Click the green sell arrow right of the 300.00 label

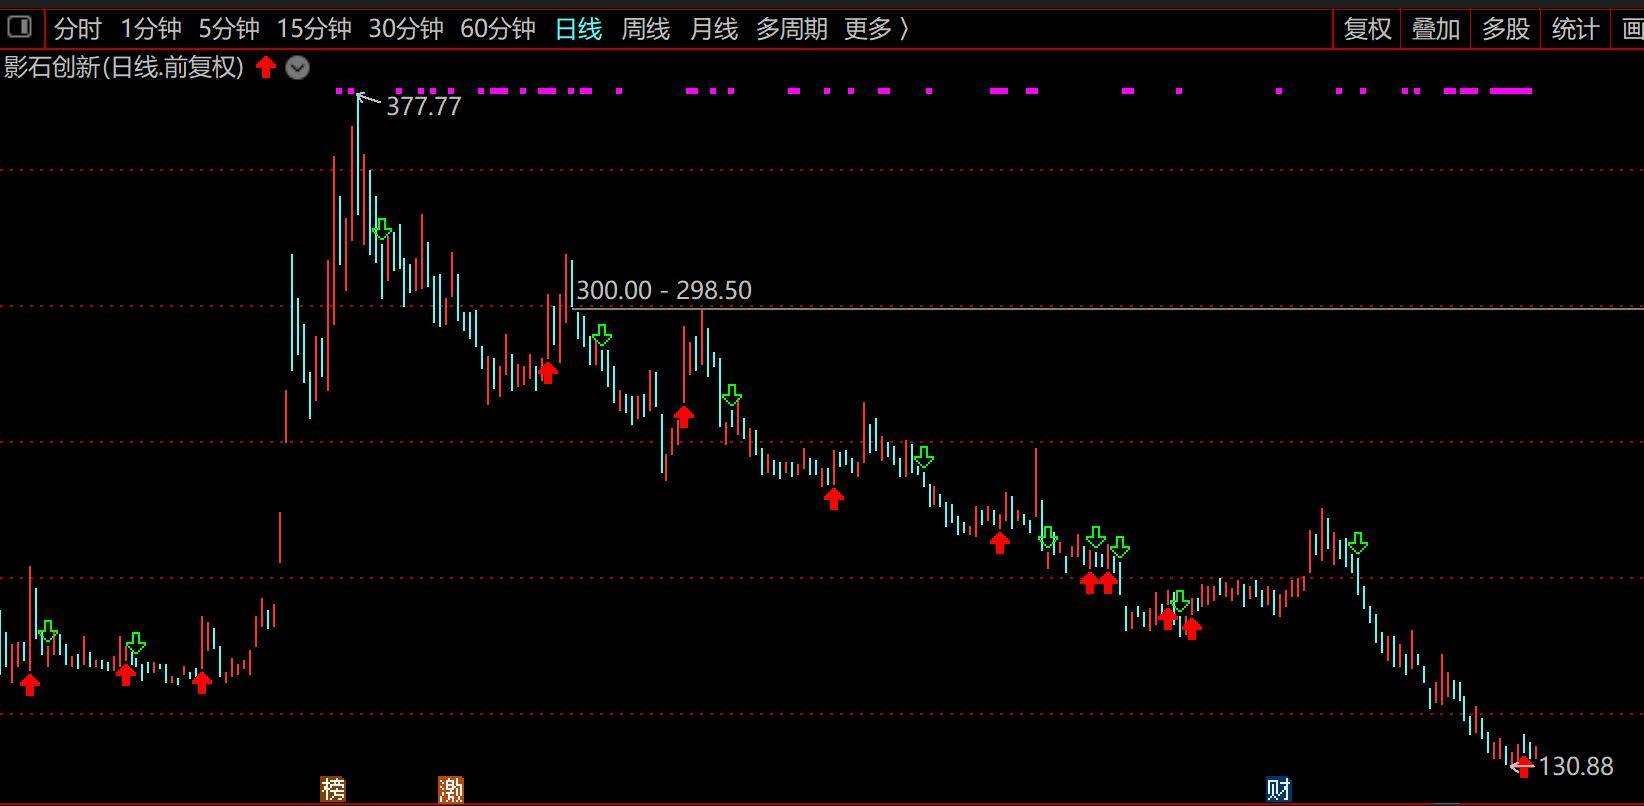[x=601, y=335]
